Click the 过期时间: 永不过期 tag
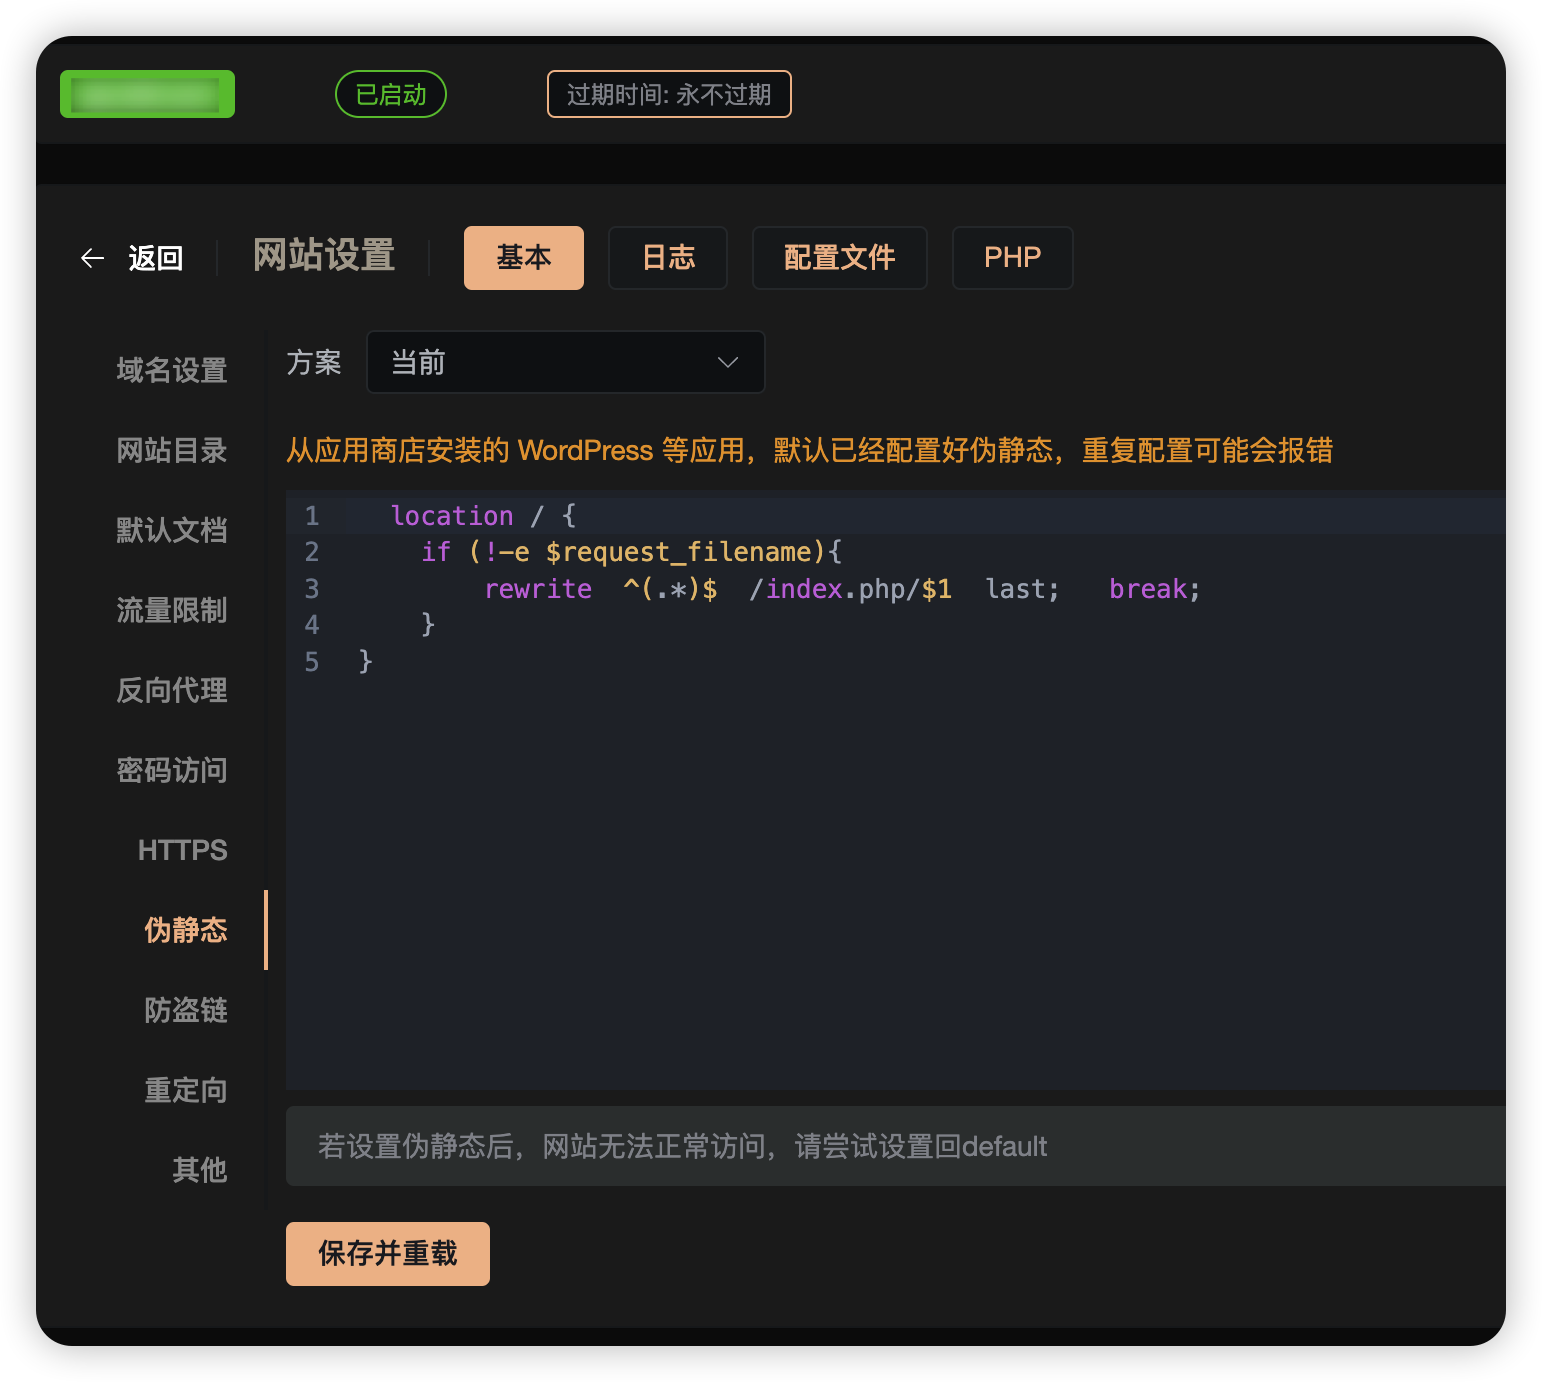Viewport: 1542px width, 1382px height. 669,94
